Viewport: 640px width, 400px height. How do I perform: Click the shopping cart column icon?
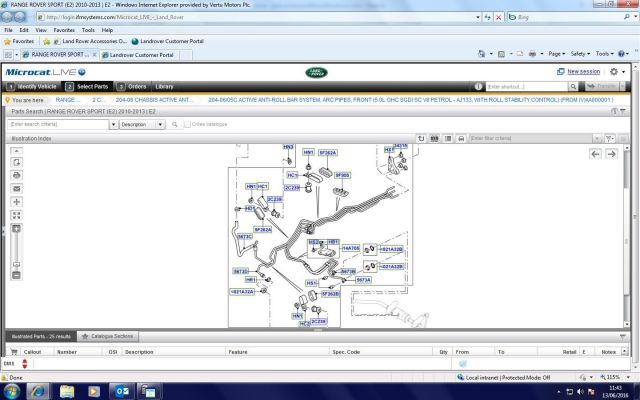14,352
